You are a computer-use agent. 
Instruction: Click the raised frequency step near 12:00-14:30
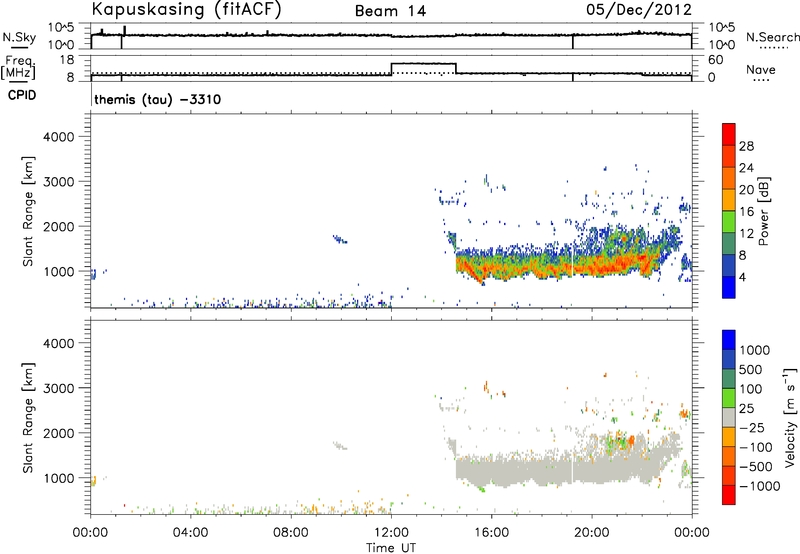423,64
